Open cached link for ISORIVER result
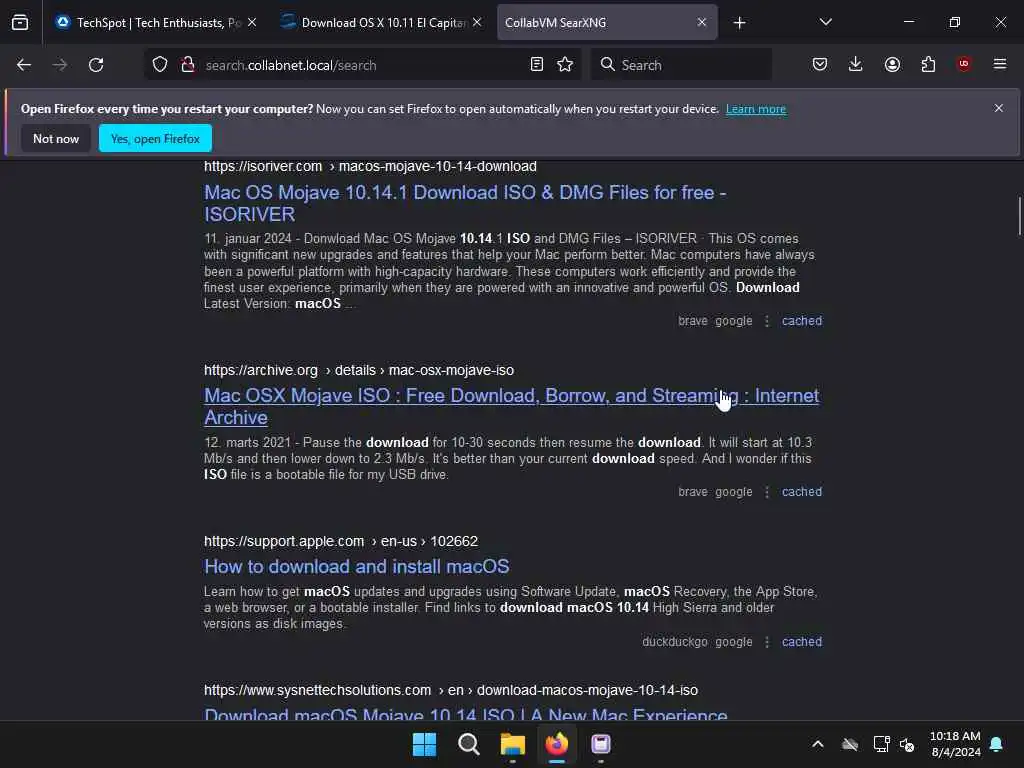1024x768 pixels. coord(802,321)
